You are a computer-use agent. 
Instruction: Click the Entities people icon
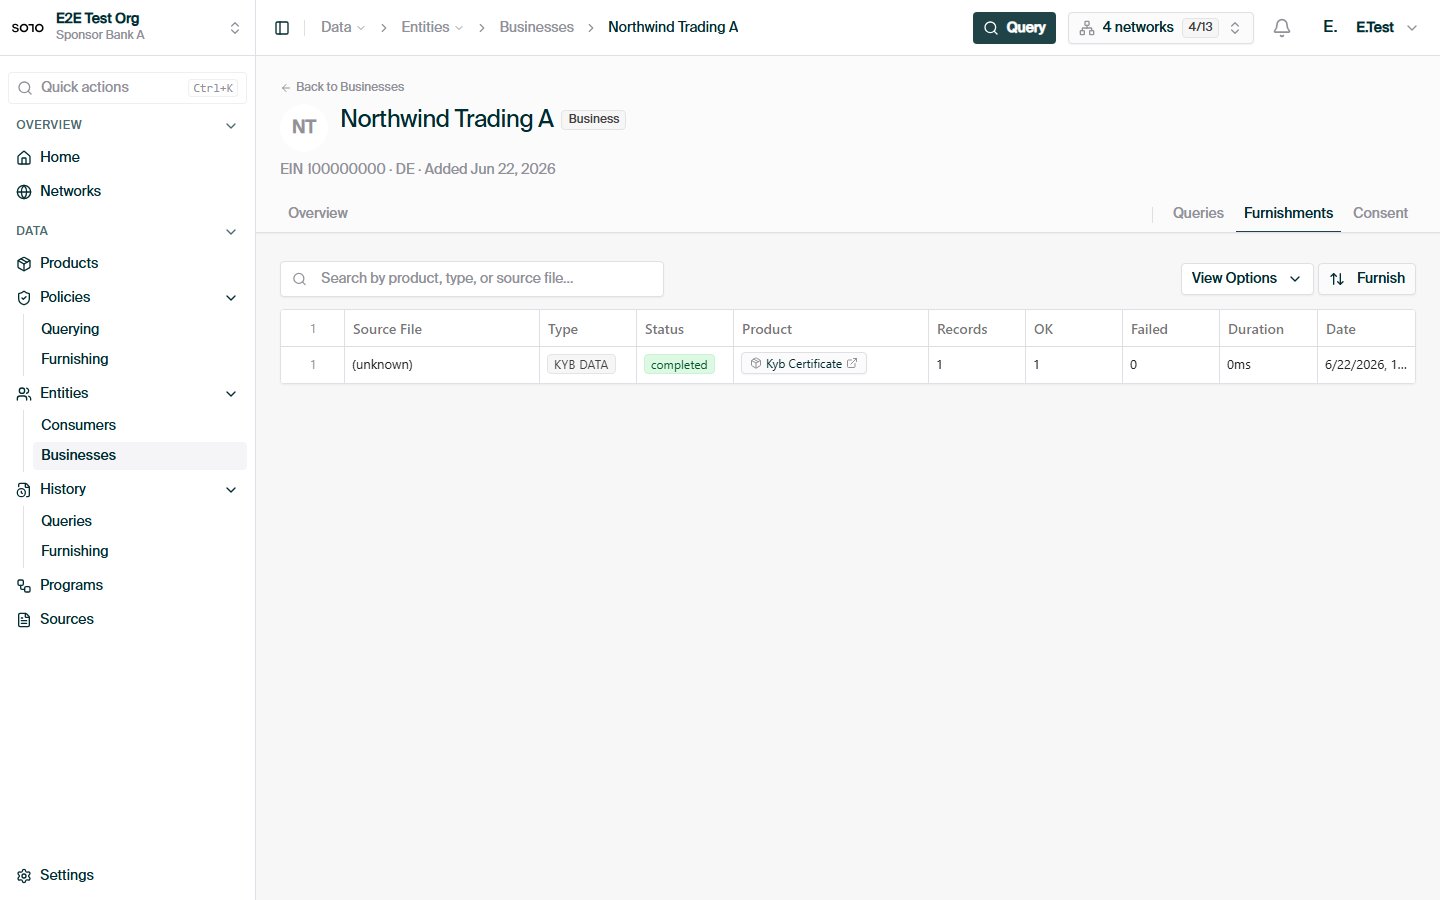(24, 394)
